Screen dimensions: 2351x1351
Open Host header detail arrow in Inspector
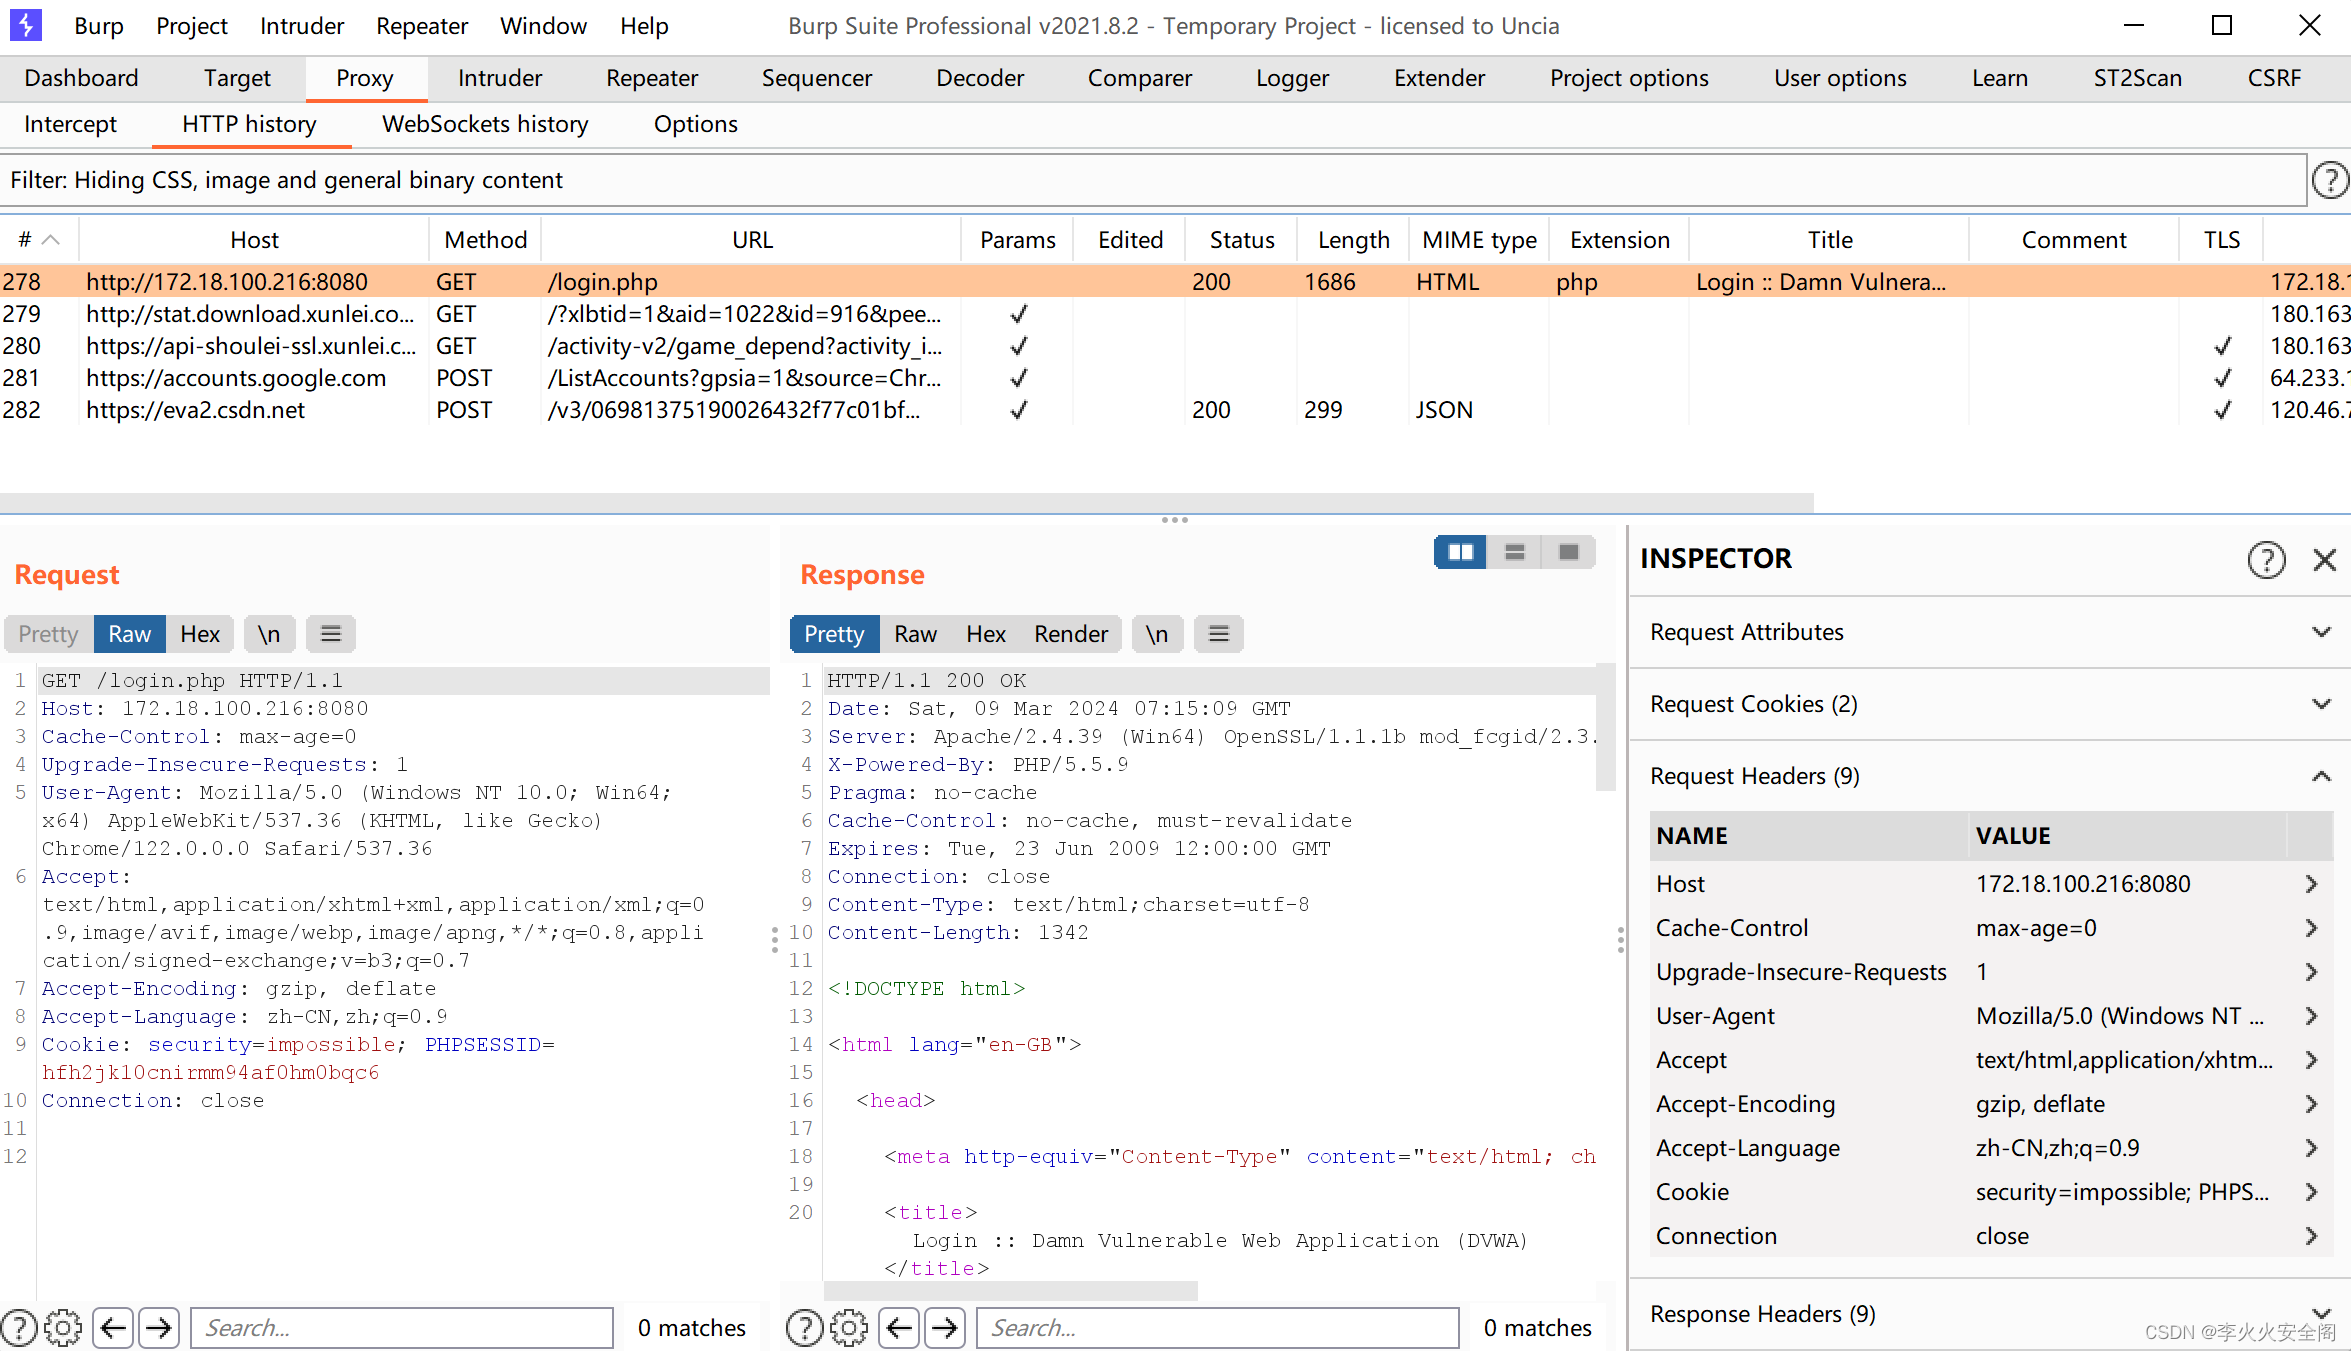coord(2311,884)
